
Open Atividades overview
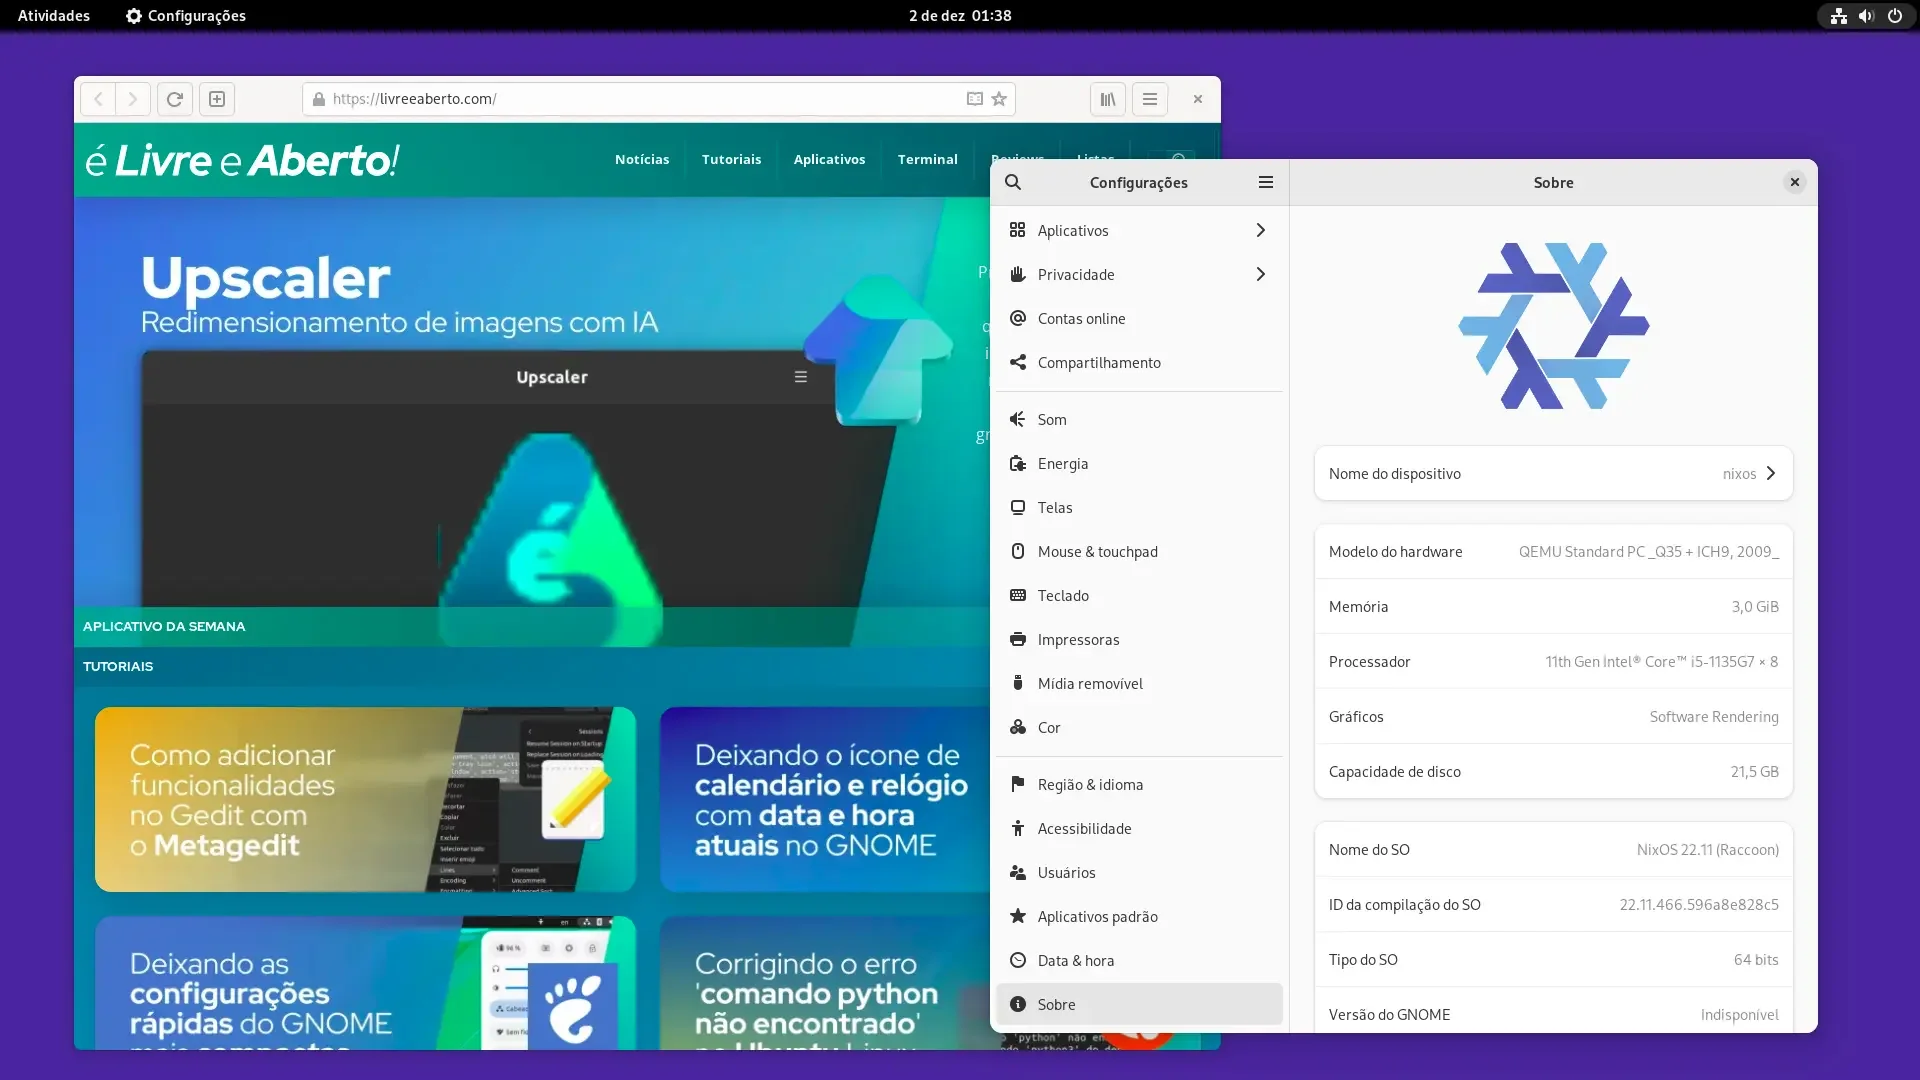coord(54,16)
